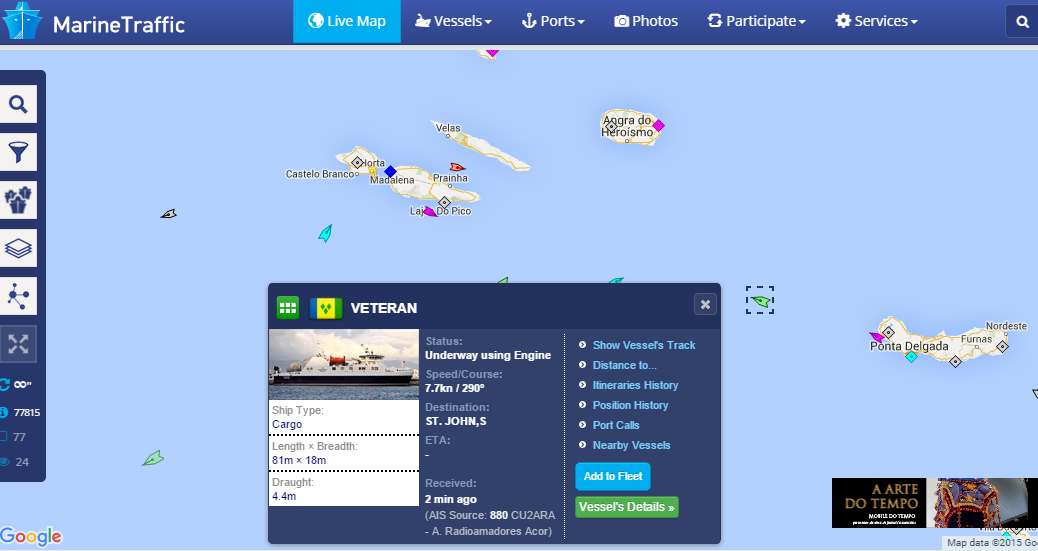Toggle the eye visibility counter showing 24

pos(15,462)
